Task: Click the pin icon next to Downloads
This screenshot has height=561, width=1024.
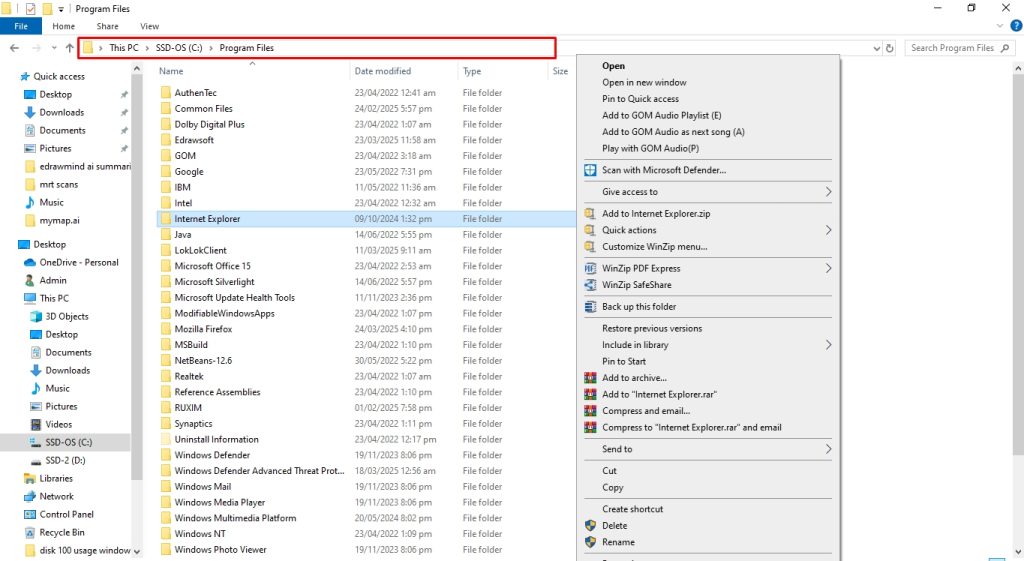Action: [x=124, y=112]
